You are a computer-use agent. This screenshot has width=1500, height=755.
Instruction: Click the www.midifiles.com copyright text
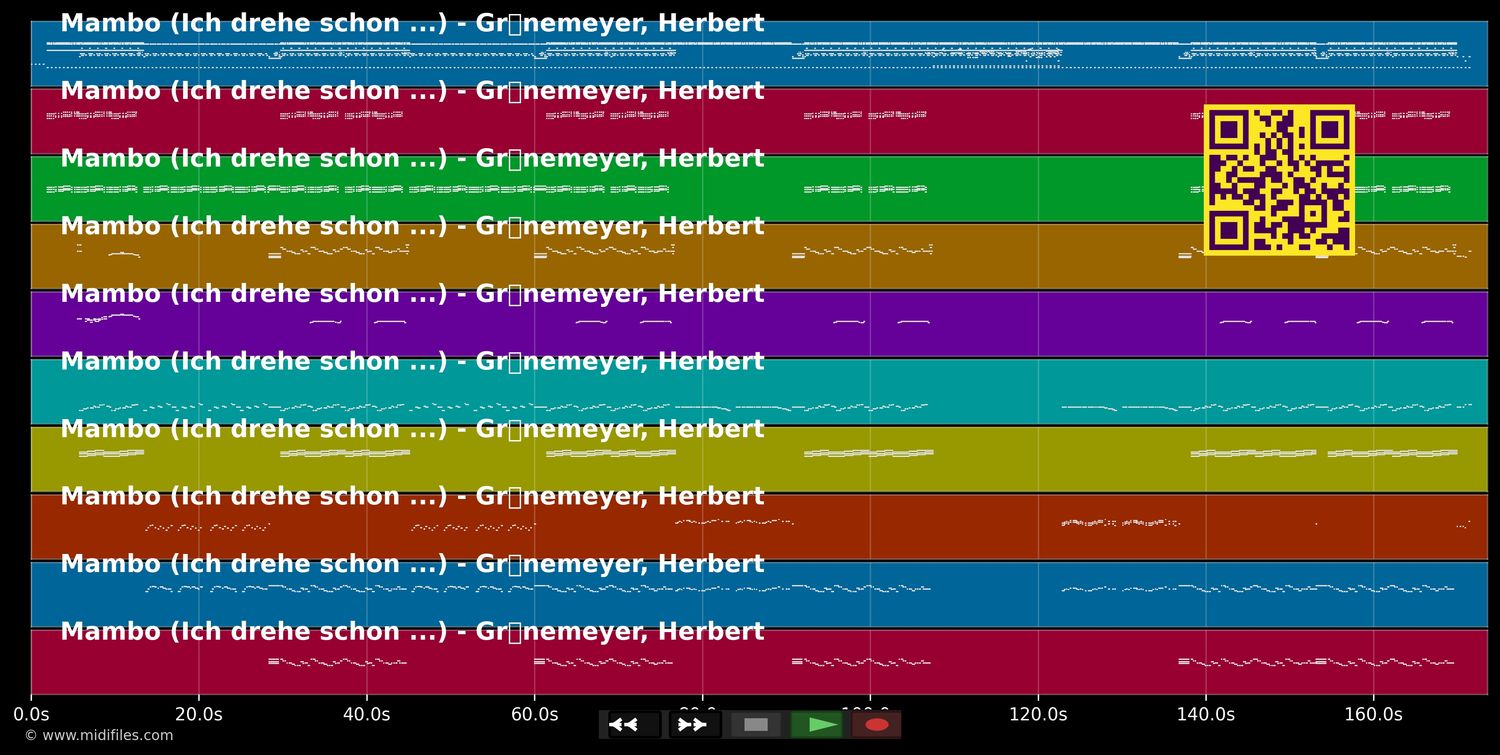coord(99,736)
